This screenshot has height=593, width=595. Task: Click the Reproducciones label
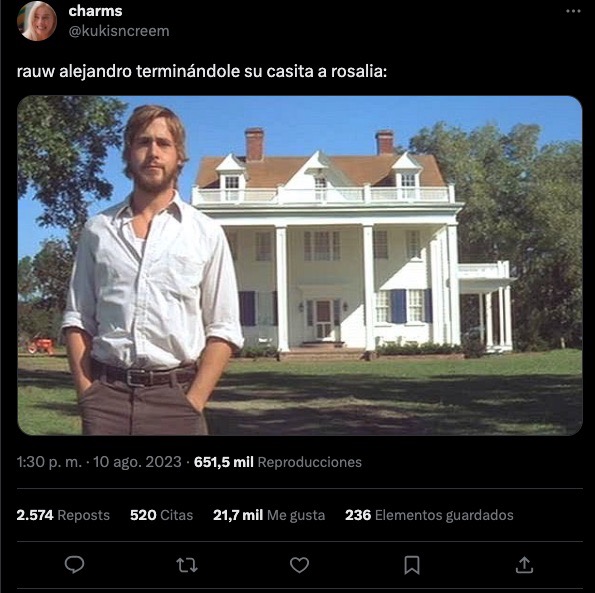coord(310,462)
